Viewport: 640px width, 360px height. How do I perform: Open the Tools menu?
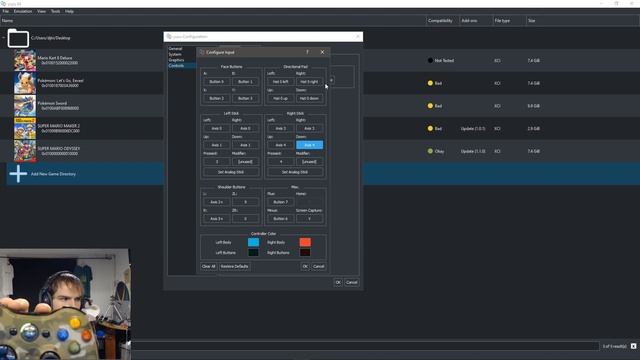[56, 11]
